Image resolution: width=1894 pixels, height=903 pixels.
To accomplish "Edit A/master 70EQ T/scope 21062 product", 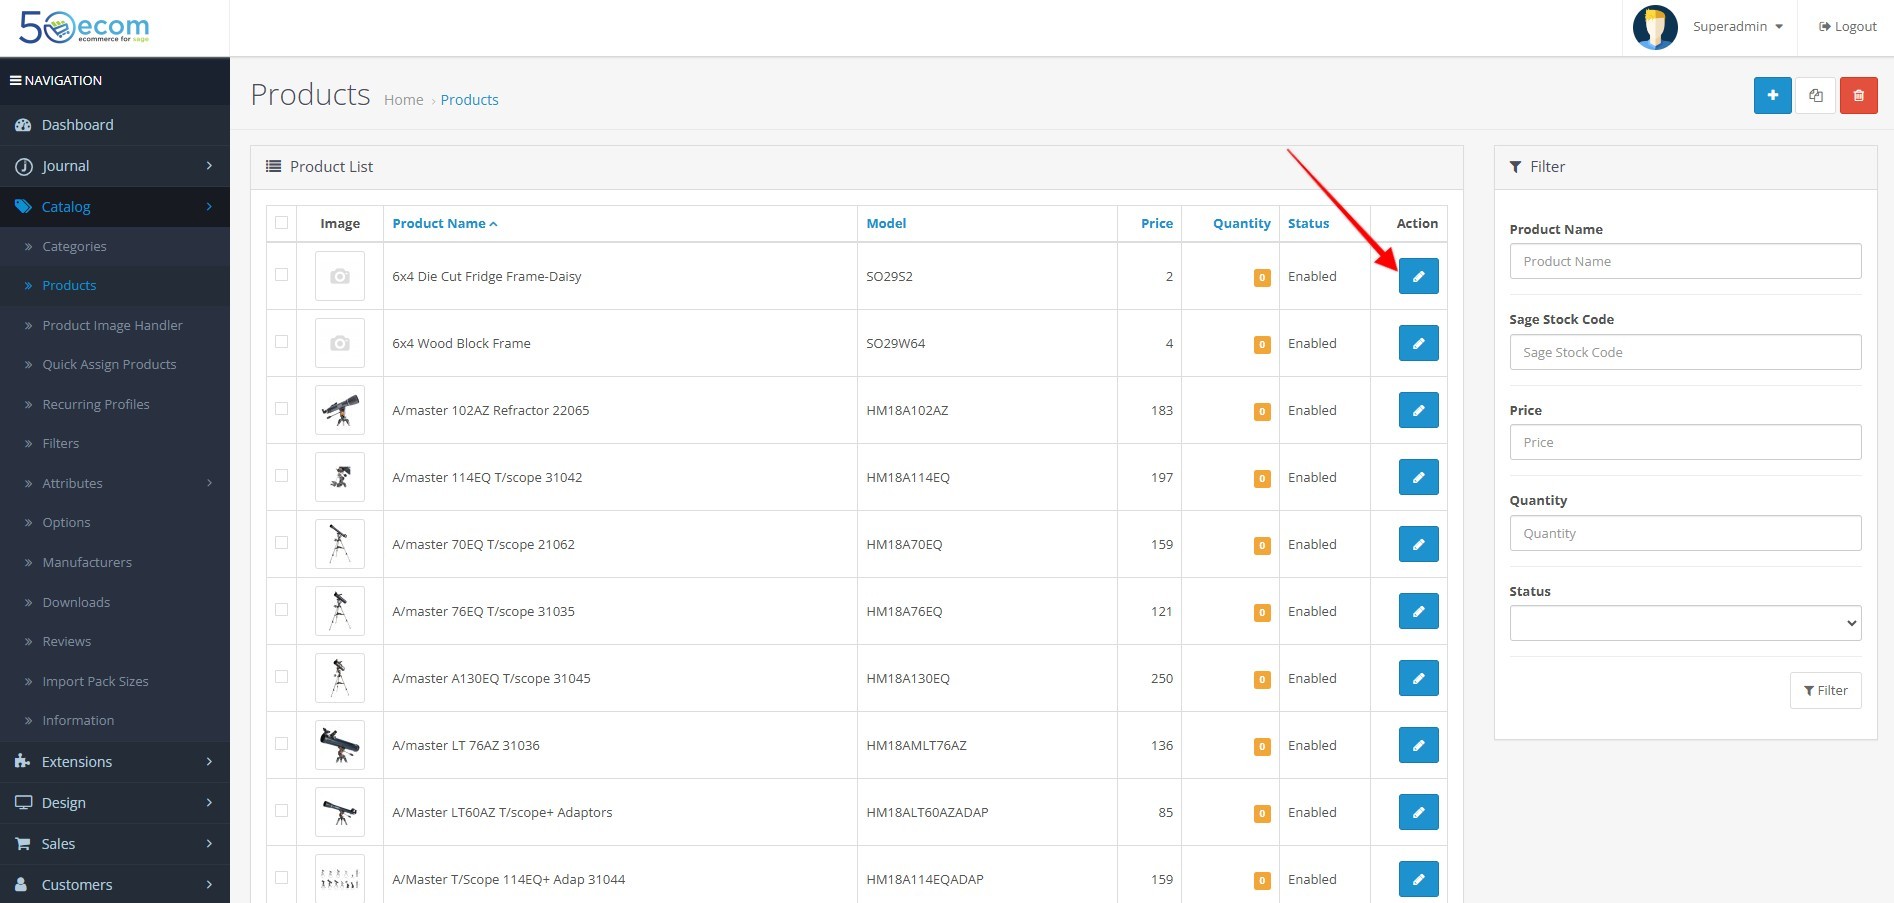I will 1418,544.
